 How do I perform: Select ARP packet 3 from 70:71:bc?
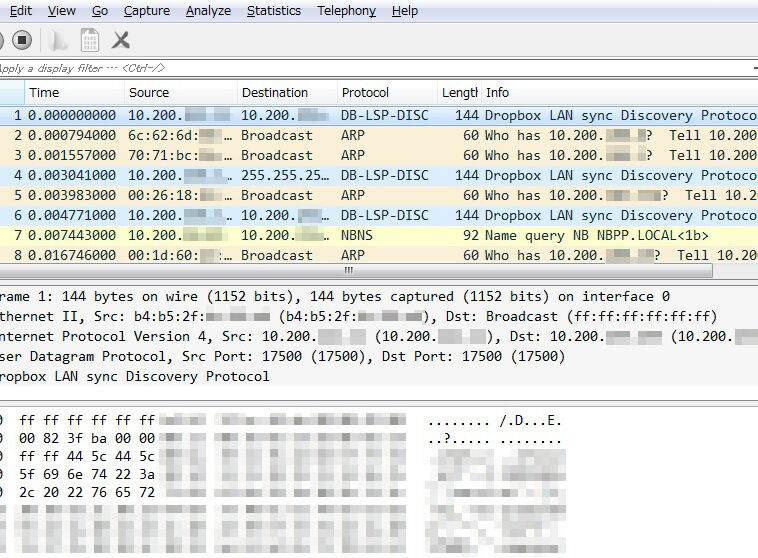click(x=379, y=155)
